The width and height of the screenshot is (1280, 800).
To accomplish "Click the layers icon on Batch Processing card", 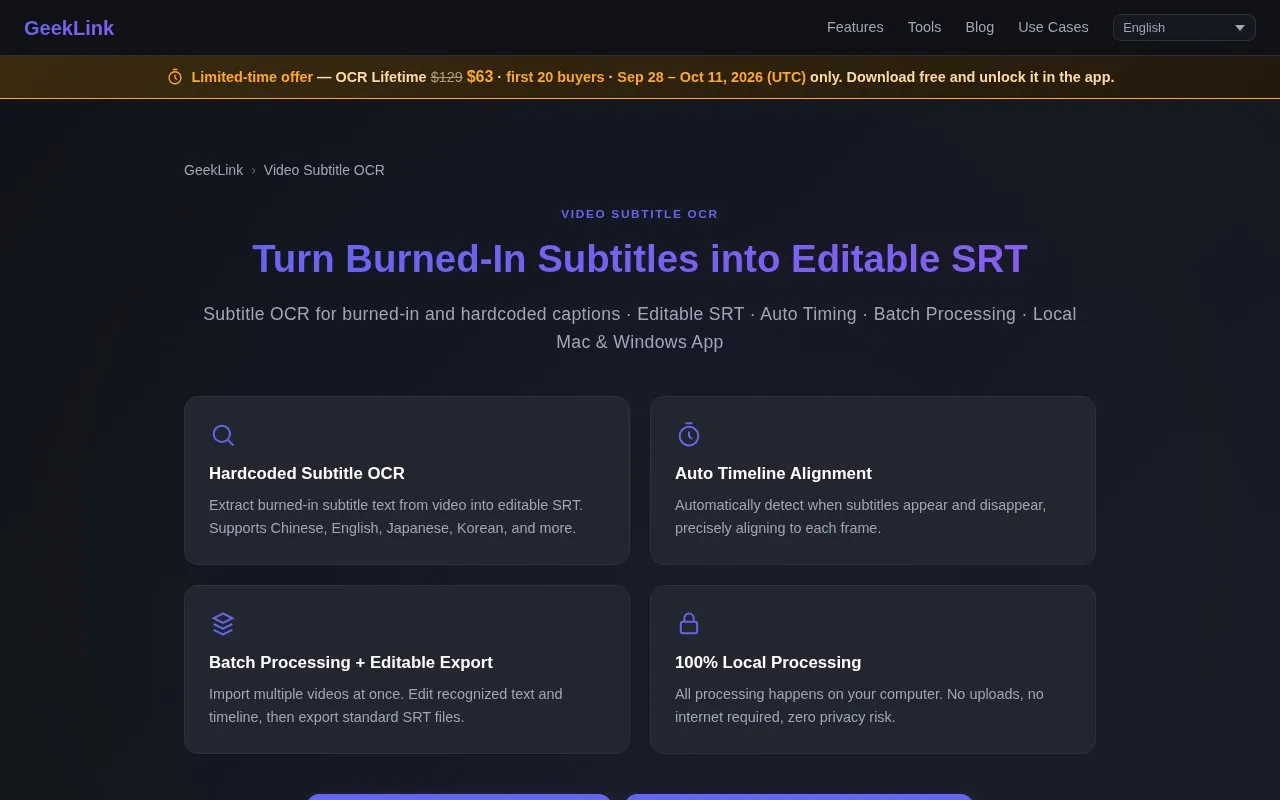I will (223, 624).
